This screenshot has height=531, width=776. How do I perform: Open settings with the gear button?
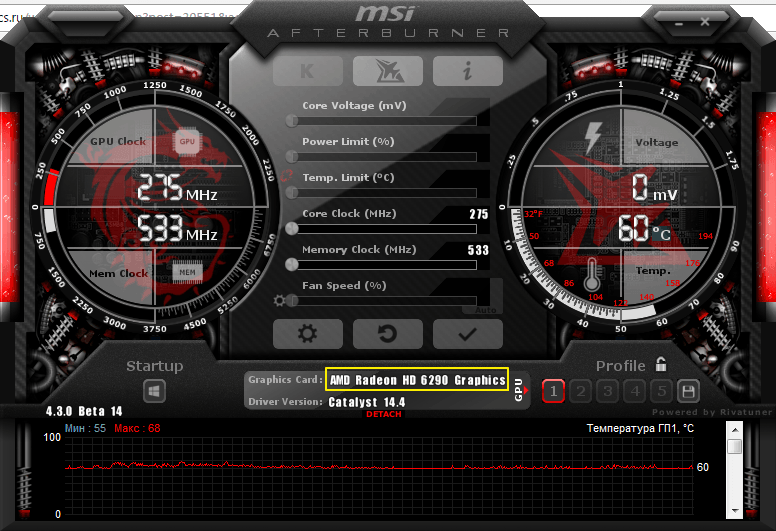pyautogui.click(x=308, y=333)
